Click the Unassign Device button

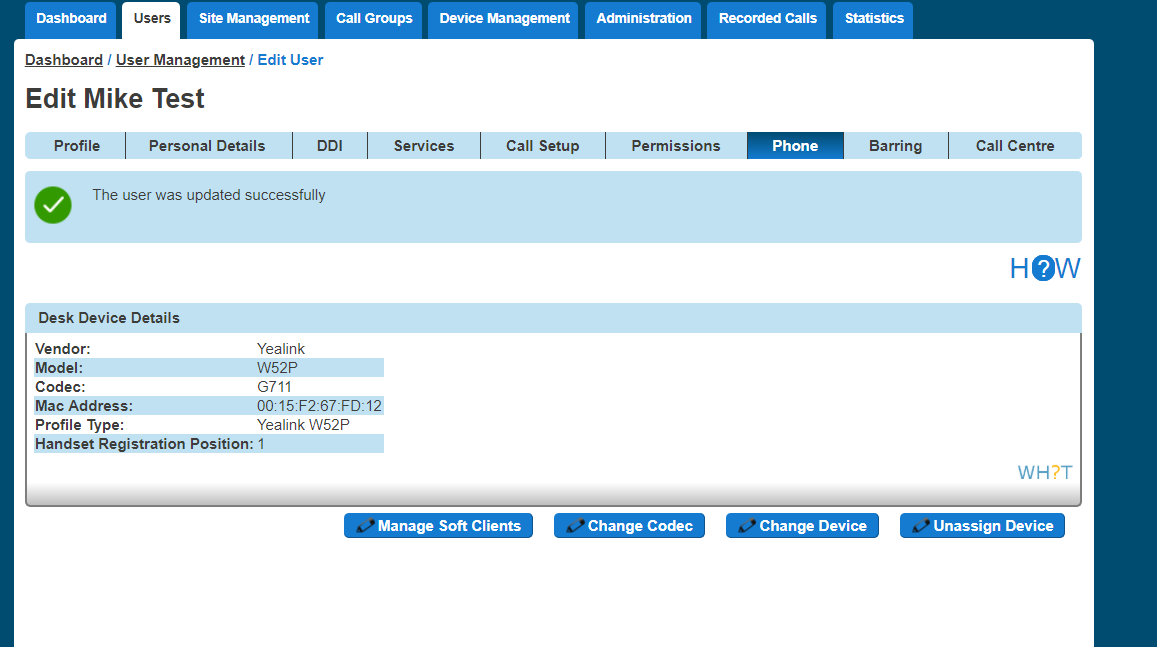pos(982,526)
